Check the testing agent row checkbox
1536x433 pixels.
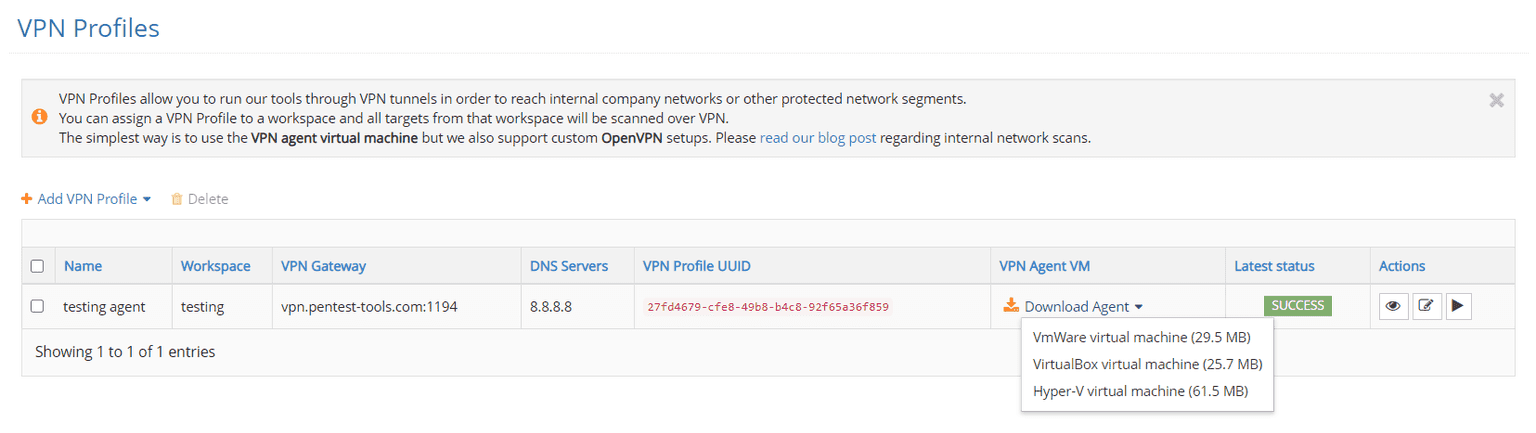(37, 306)
